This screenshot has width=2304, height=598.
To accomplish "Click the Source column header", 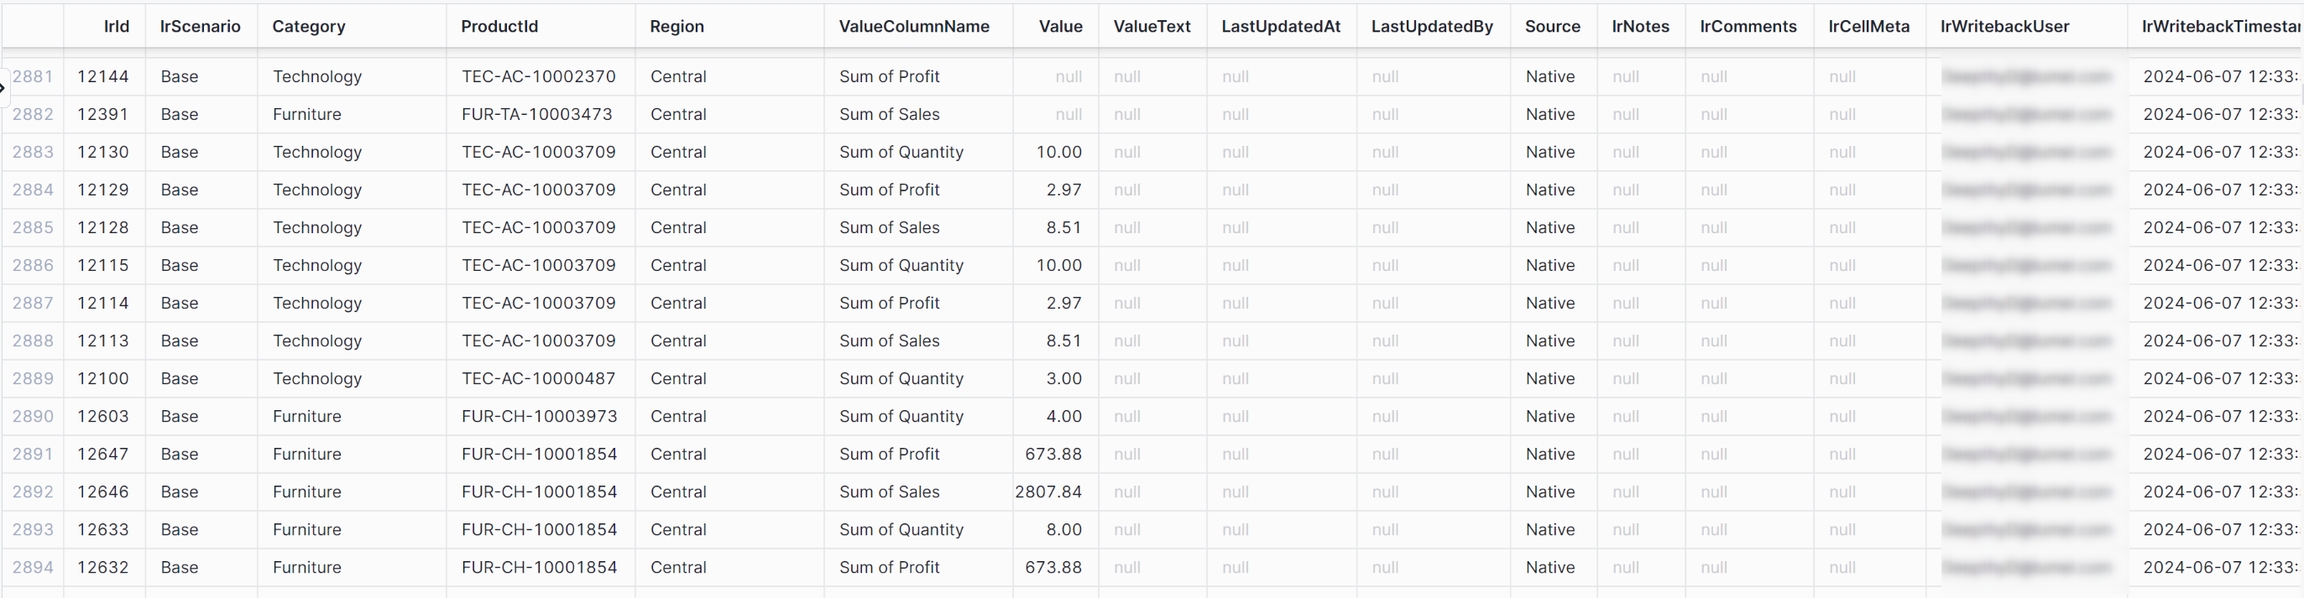I will point(1552,27).
